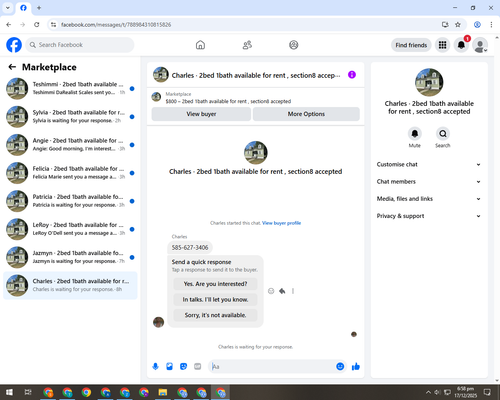Open the emoji picker in message field

coord(340,367)
